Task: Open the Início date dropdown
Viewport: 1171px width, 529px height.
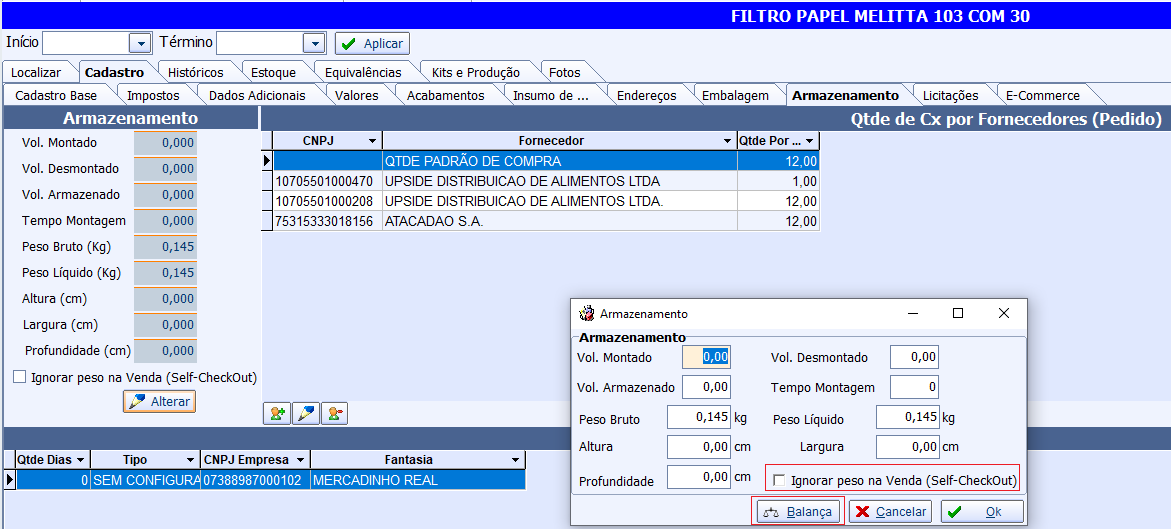Action: [139, 43]
